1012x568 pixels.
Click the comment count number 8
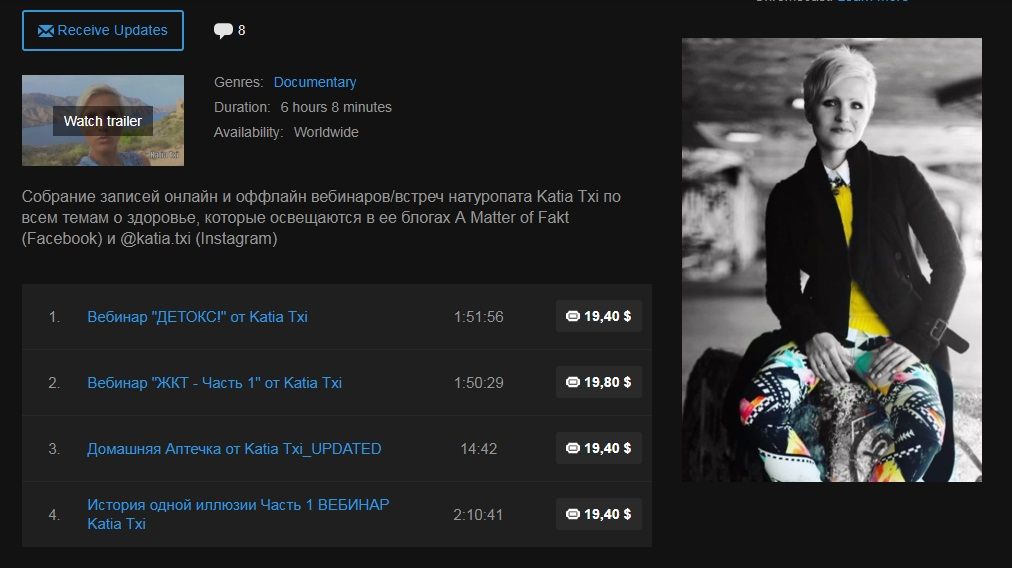click(241, 30)
